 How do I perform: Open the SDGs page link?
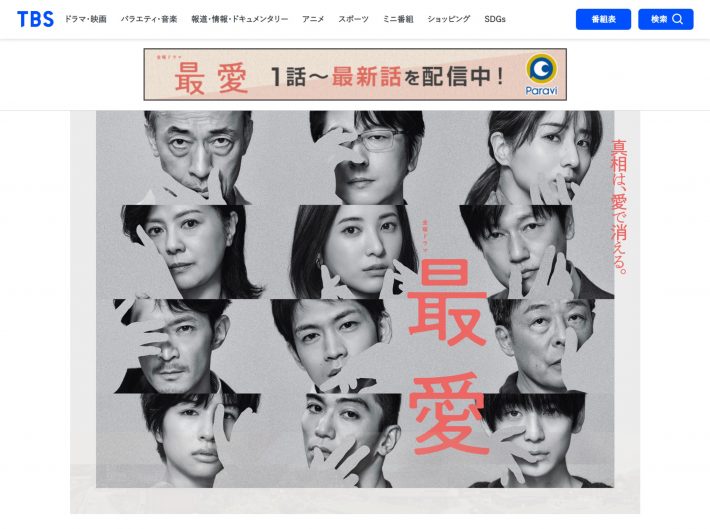point(494,19)
